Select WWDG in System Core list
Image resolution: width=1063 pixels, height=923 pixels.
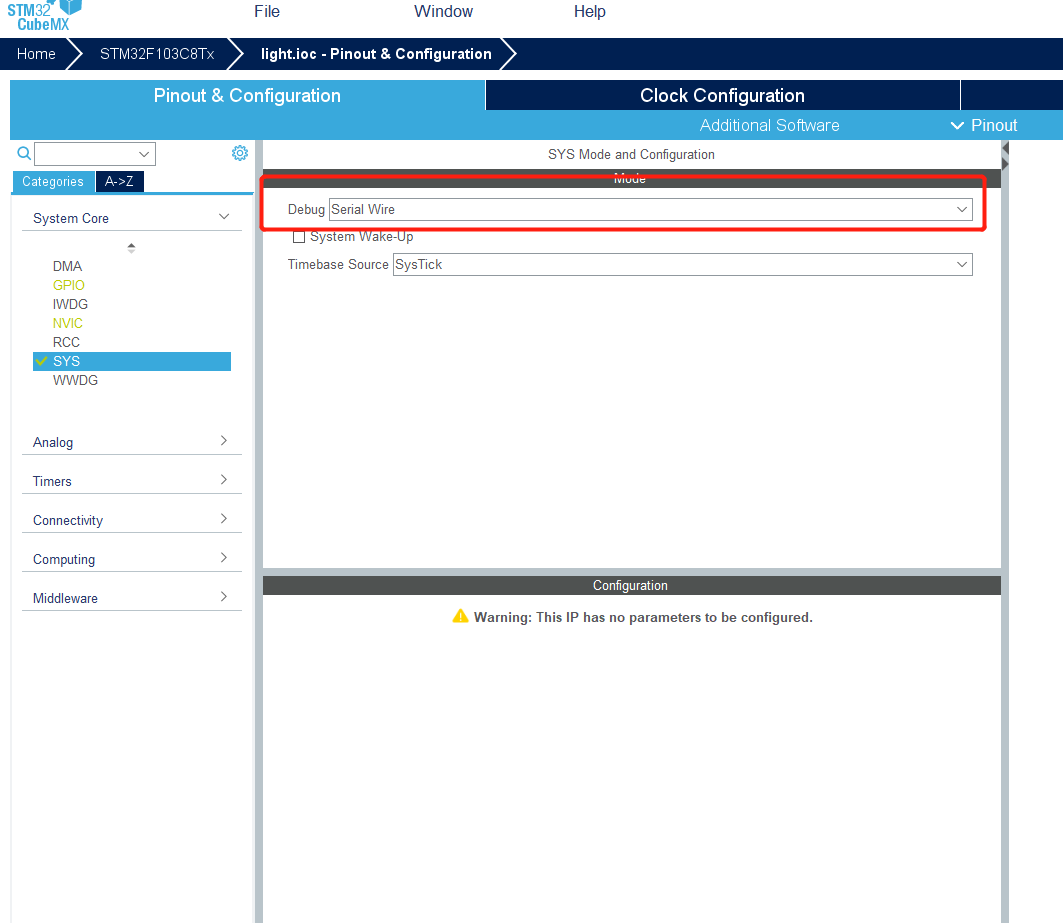pyautogui.click(x=75, y=380)
